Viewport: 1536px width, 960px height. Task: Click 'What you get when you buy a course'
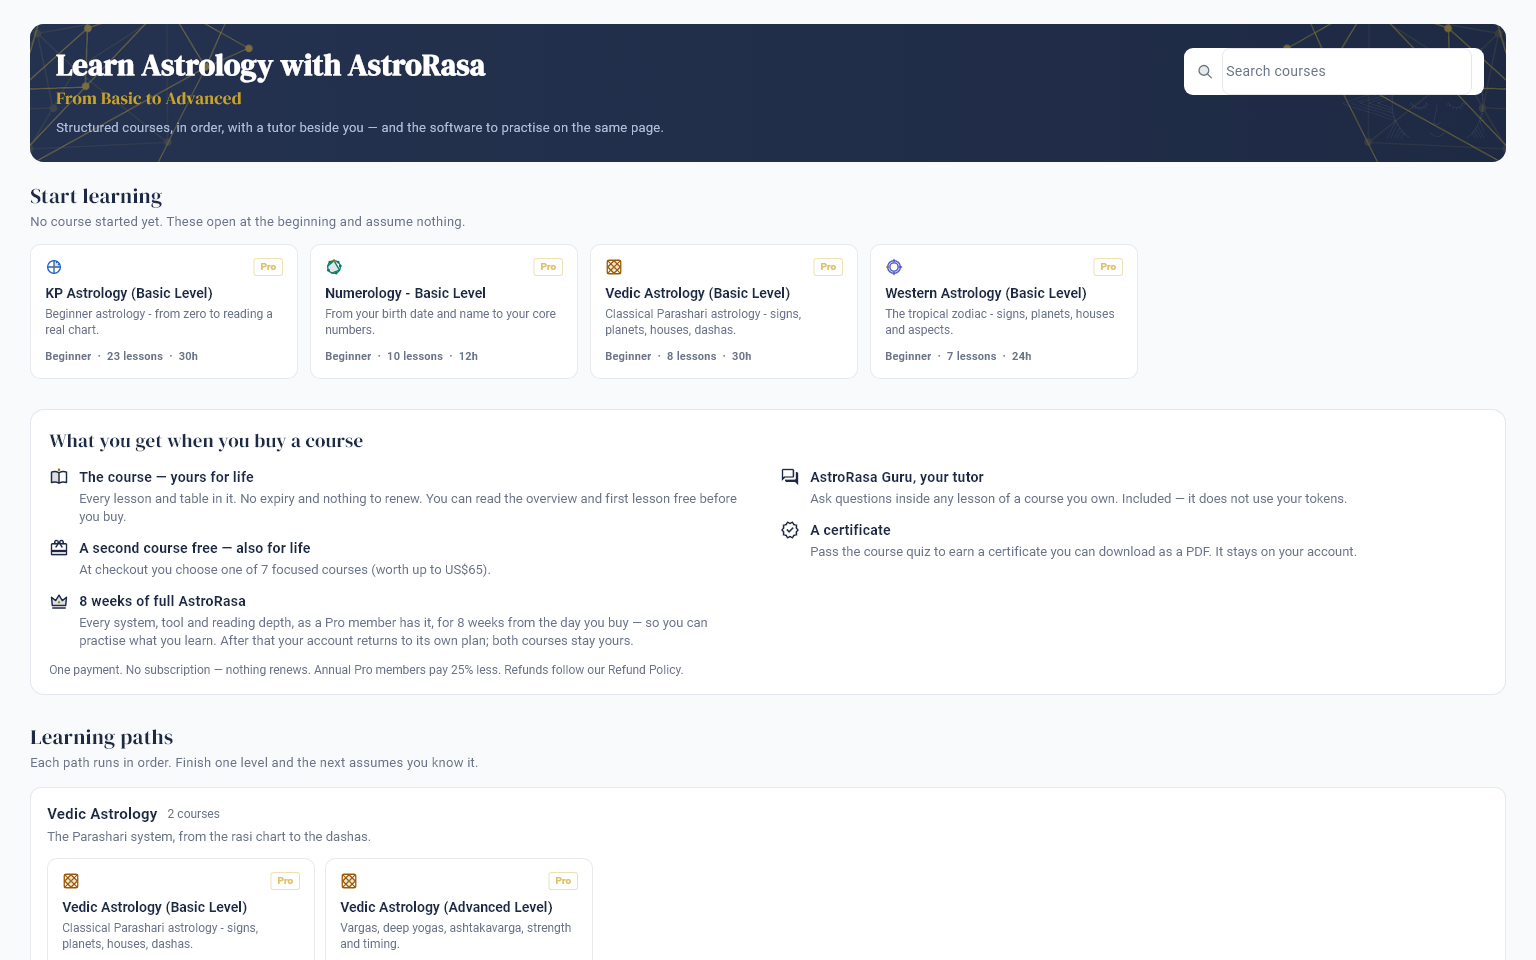pos(206,441)
